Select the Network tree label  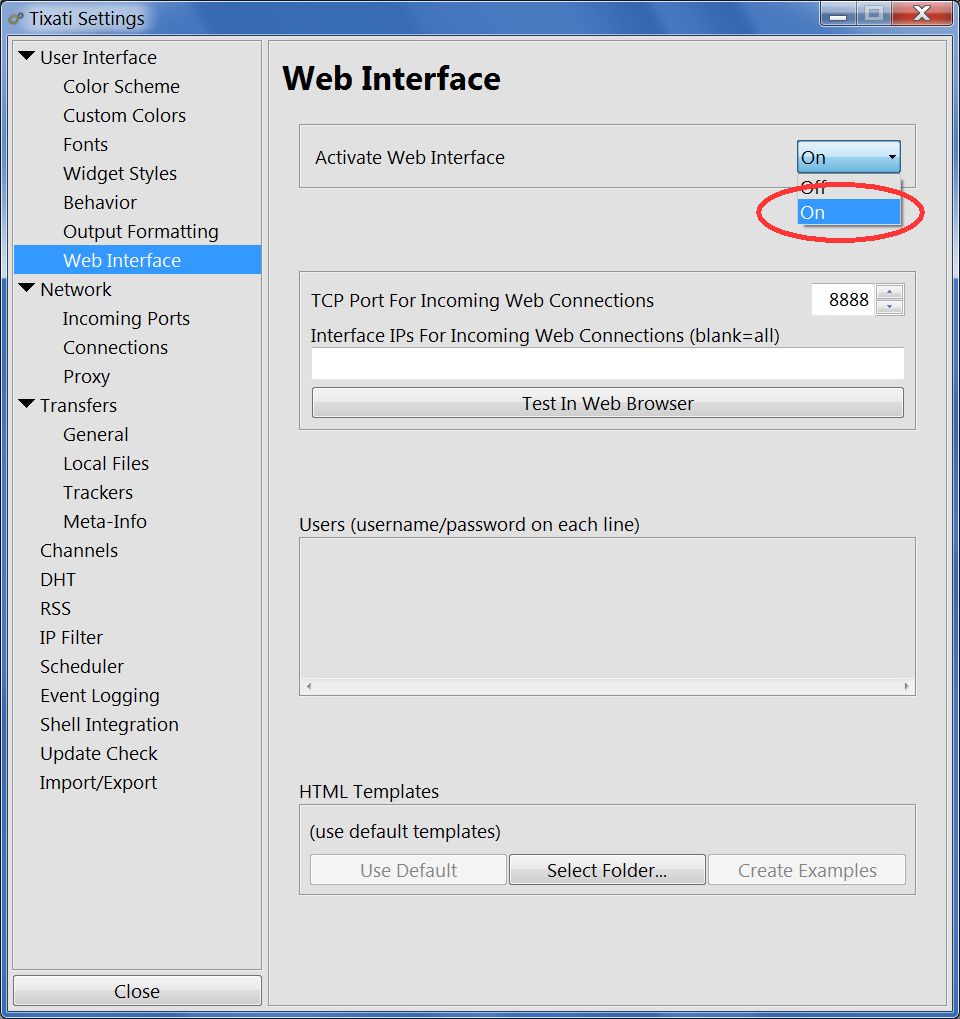click(x=75, y=289)
